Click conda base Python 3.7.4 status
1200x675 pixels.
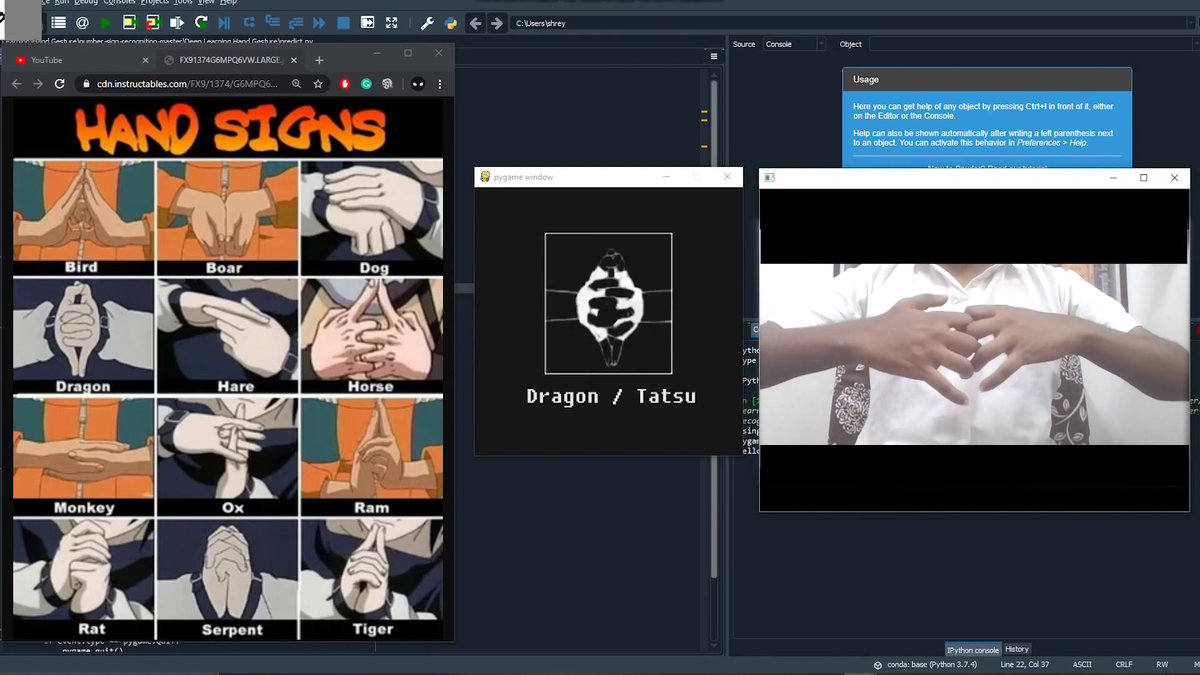point(929,664)
